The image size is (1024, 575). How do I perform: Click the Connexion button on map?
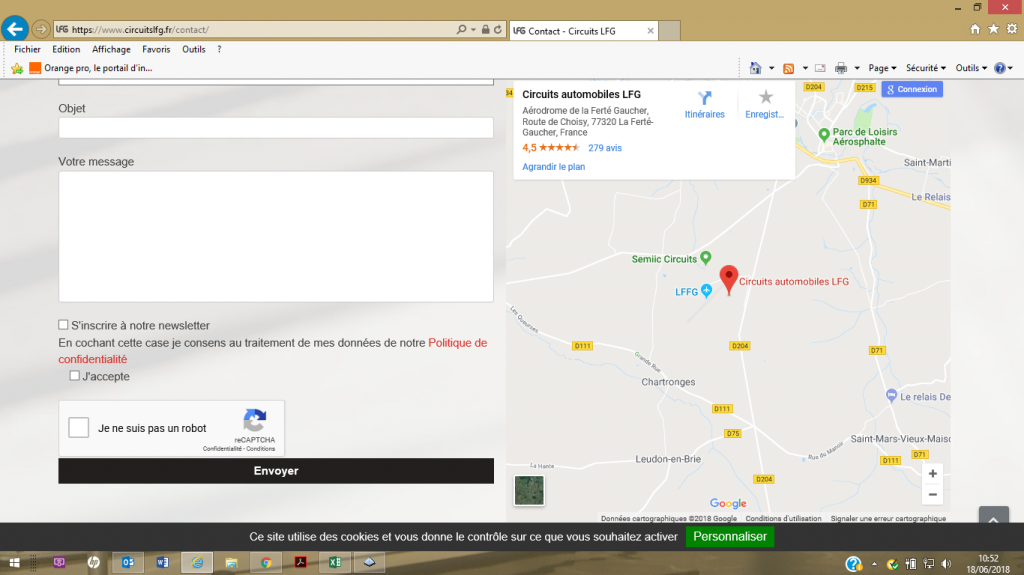[x=912, y=89]
